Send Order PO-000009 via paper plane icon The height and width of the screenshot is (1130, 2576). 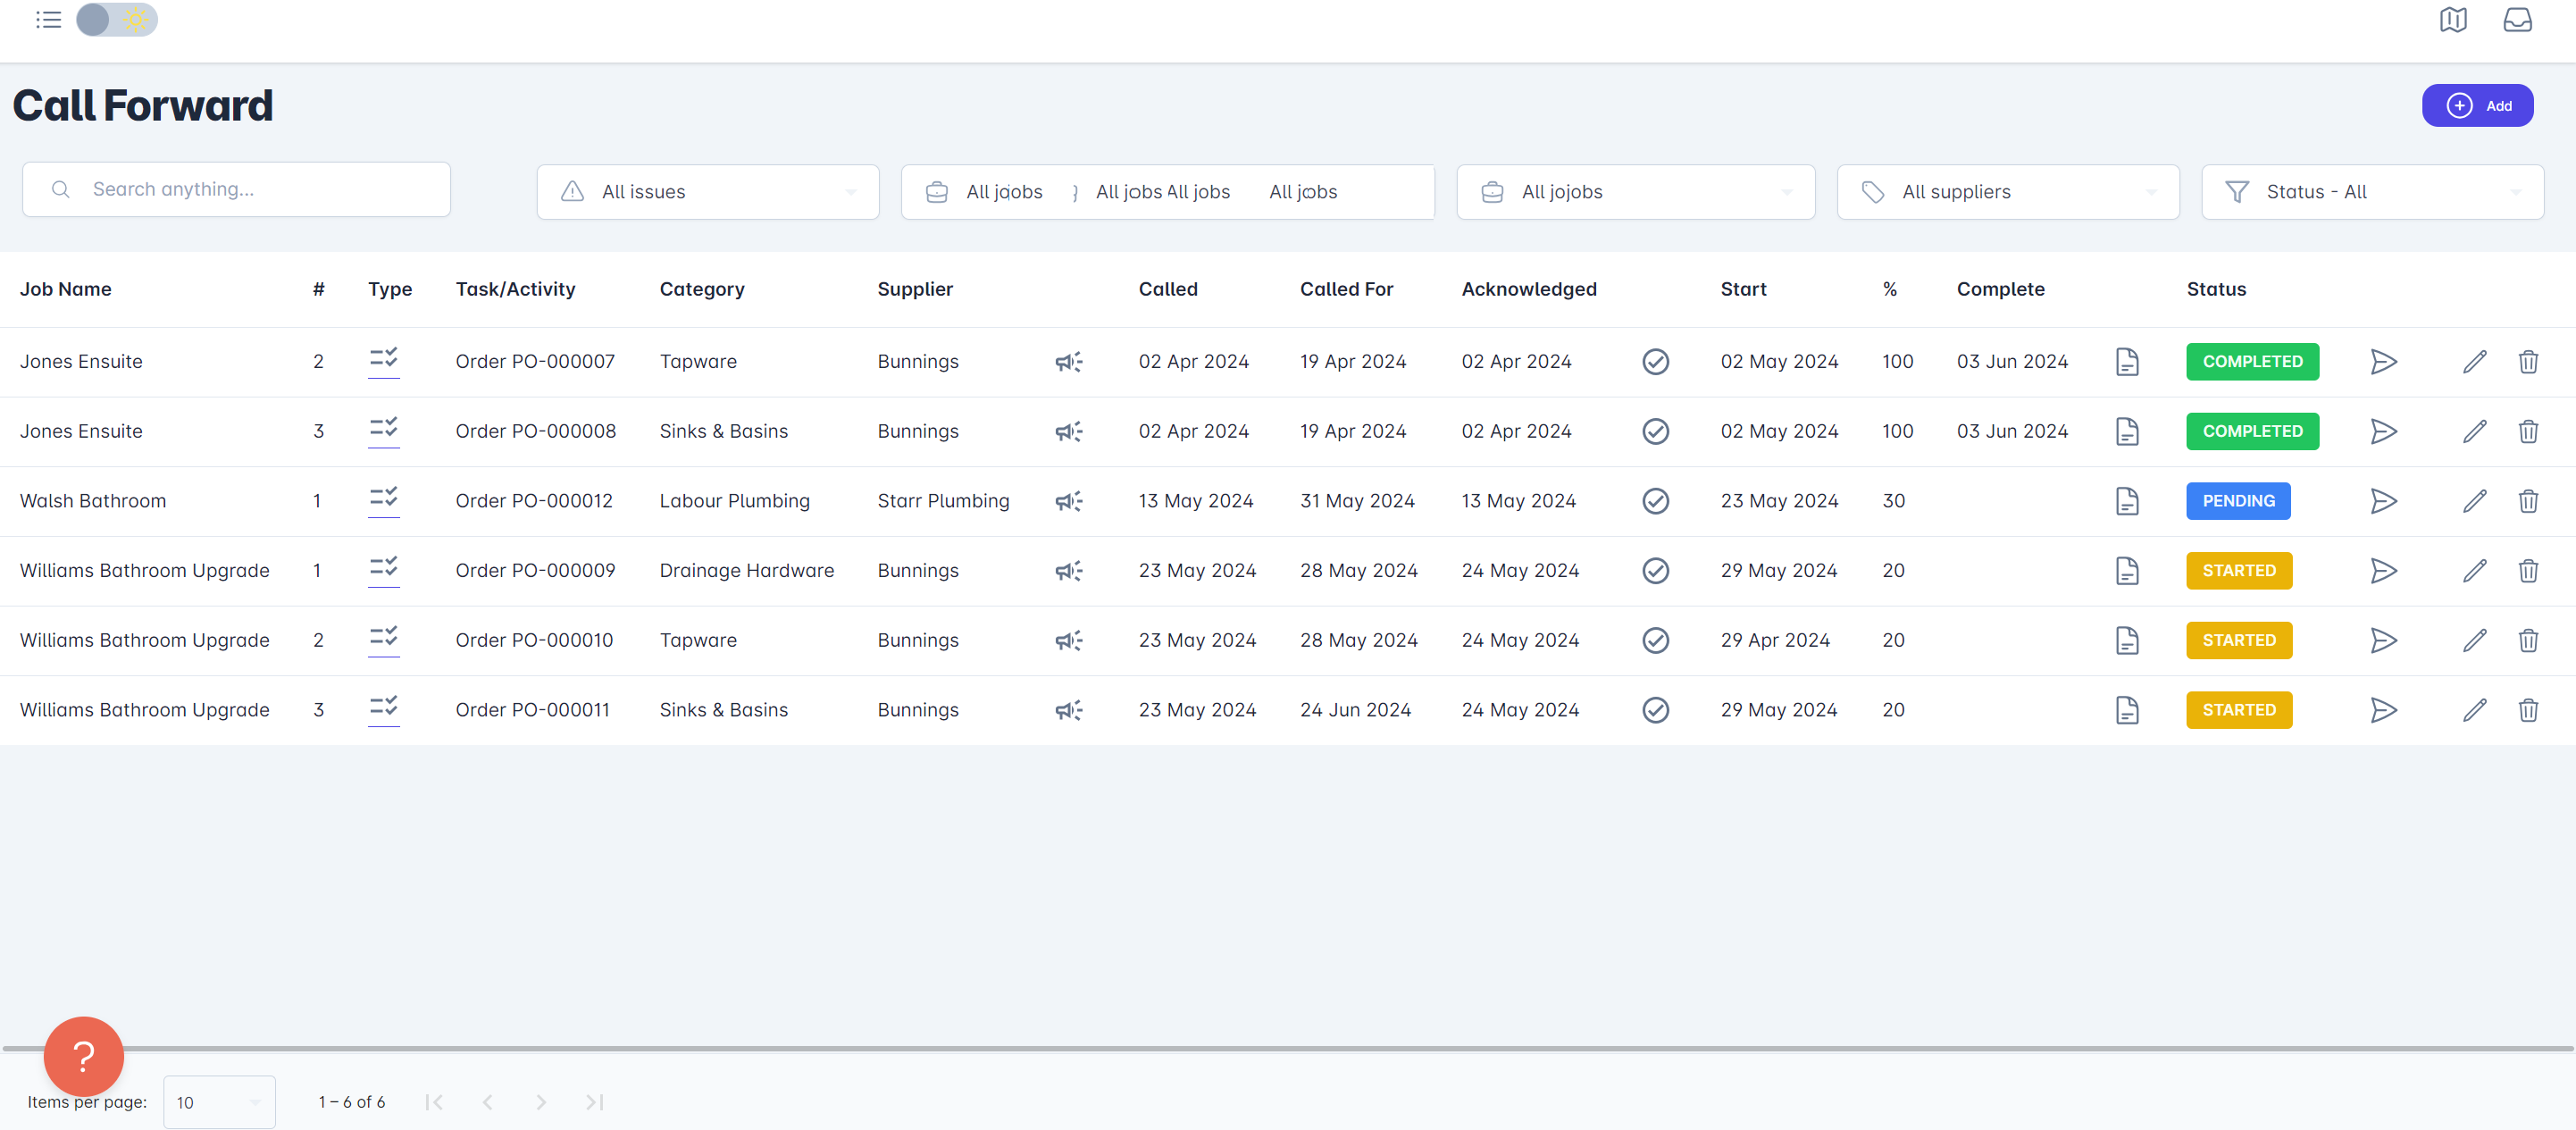[x=2383, y=571]
